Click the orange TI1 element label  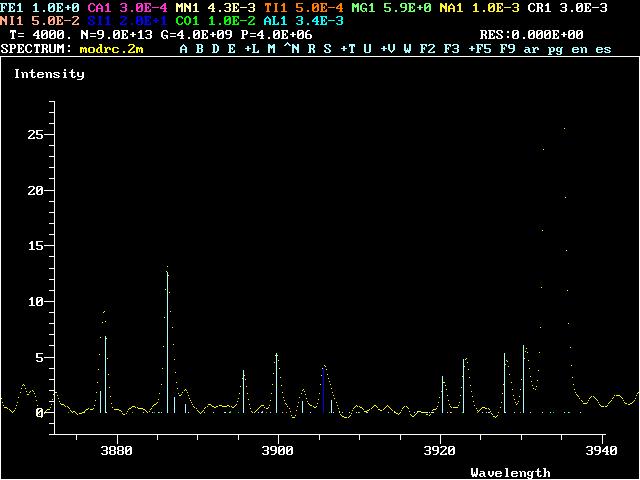tap(276, 8)
